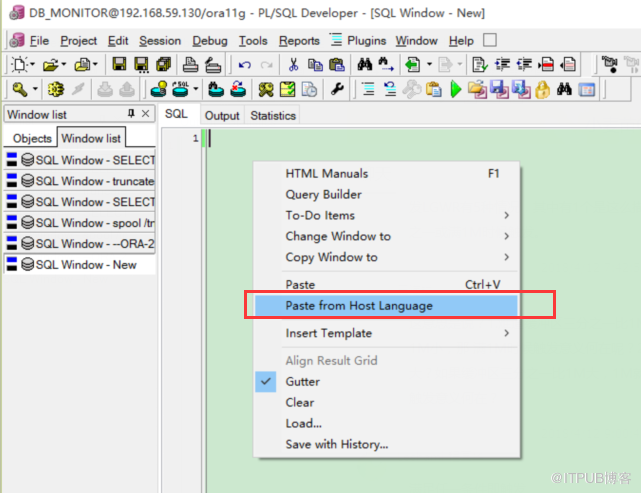Image resolution: width=641 pixels, height=493 pixels.
Task: Open the Debug menu
Action: pos(210,40)
